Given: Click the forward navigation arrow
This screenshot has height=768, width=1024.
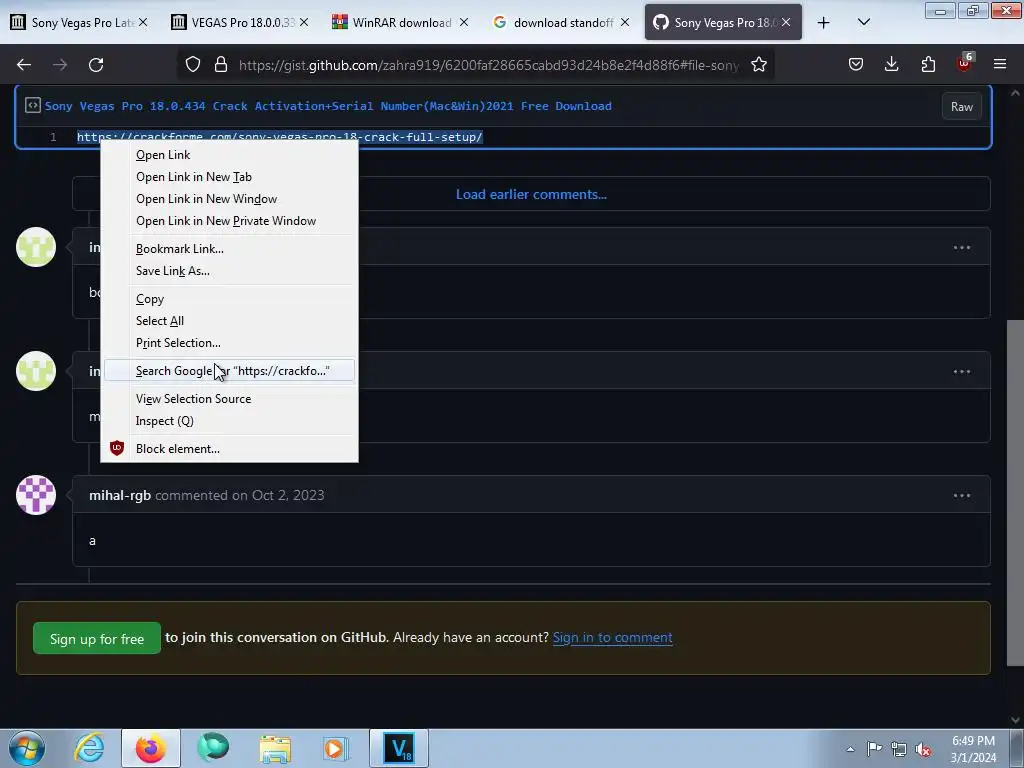Looking at the screenshot, I should click(60, 65).
